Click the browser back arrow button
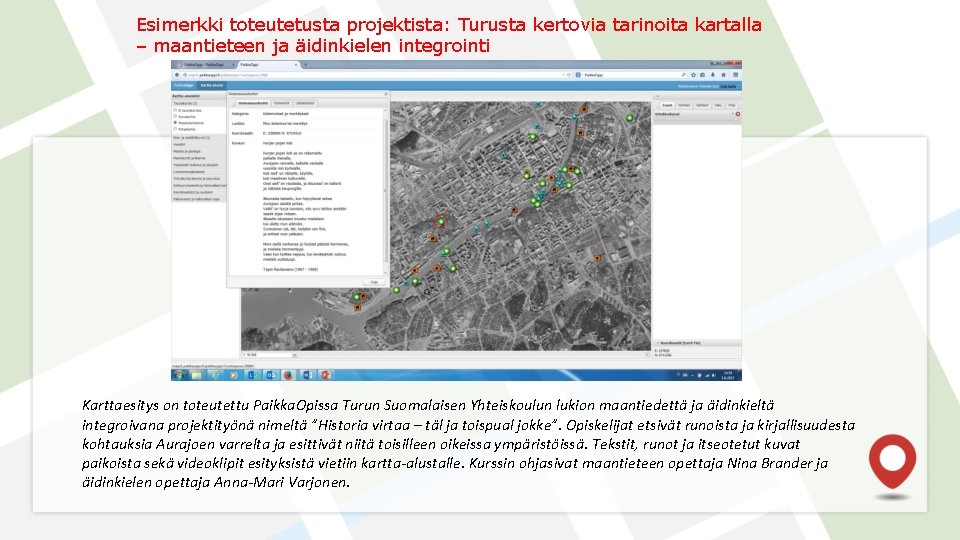 click(177, 75)
